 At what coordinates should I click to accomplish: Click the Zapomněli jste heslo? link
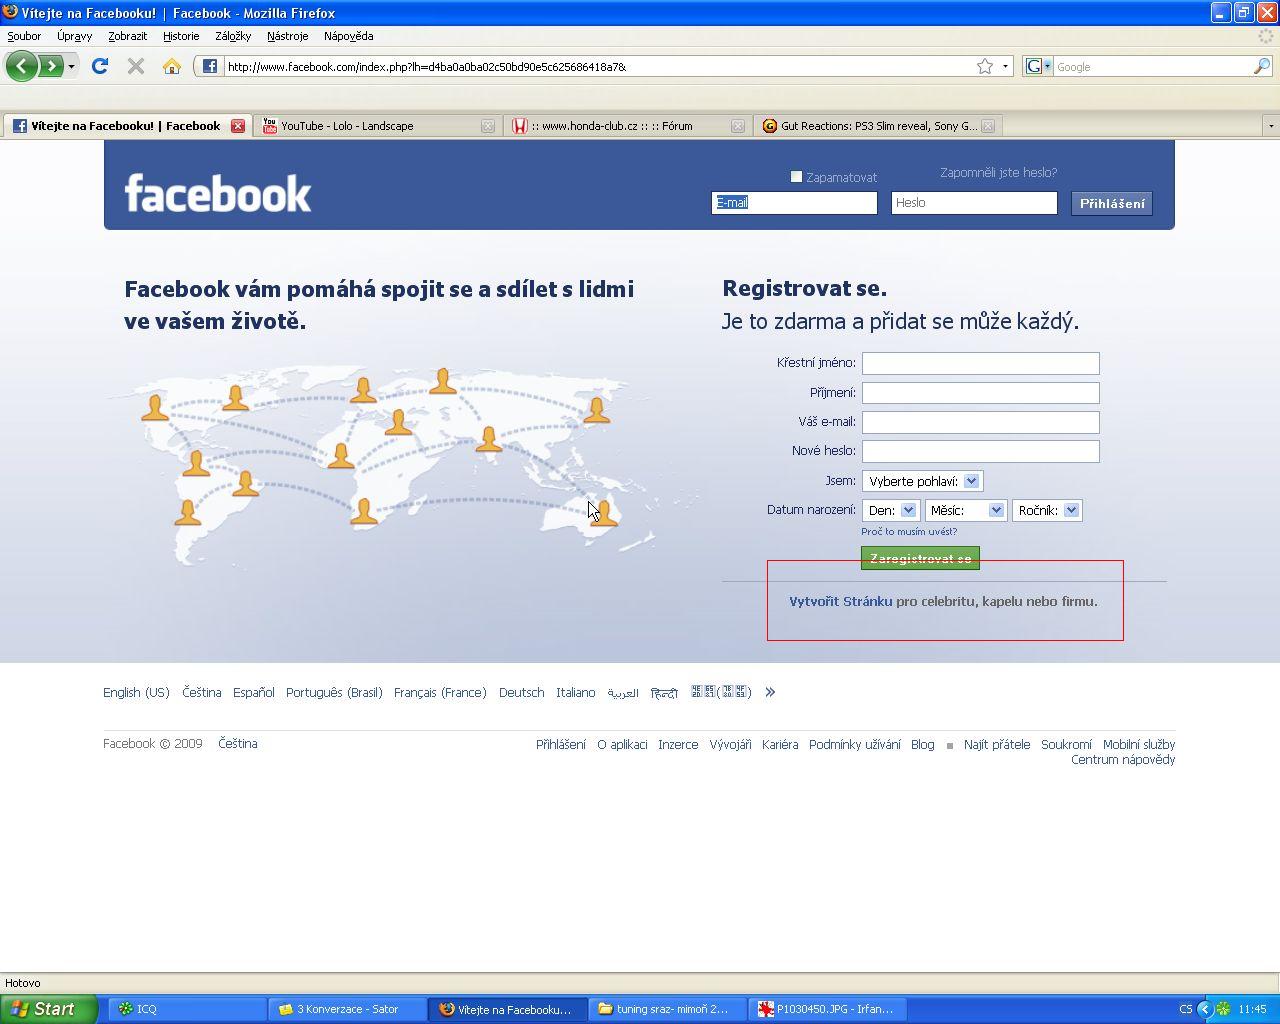[998, 173]
